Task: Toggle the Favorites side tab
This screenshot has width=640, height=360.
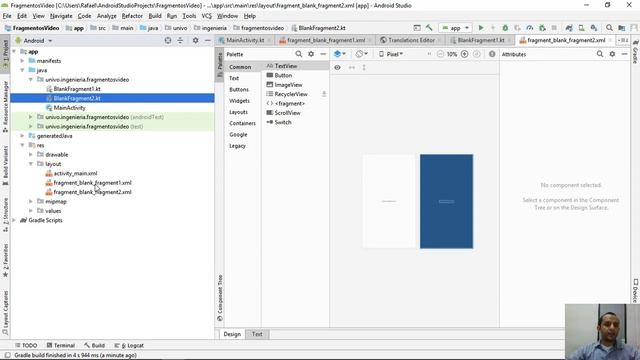Action: coord(5,260)
